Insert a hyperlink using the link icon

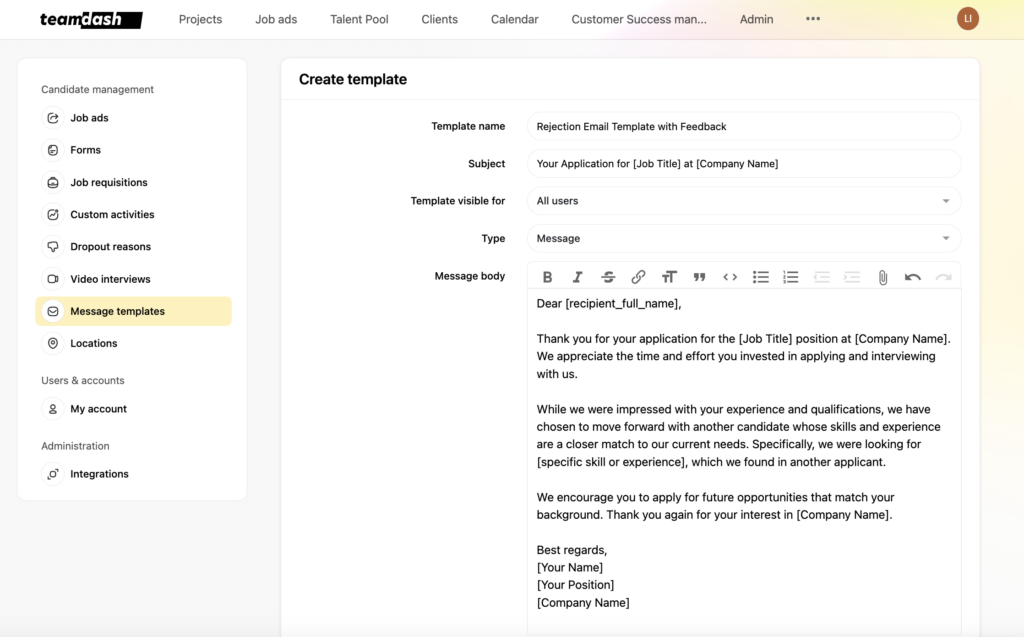tap(639, 277)
